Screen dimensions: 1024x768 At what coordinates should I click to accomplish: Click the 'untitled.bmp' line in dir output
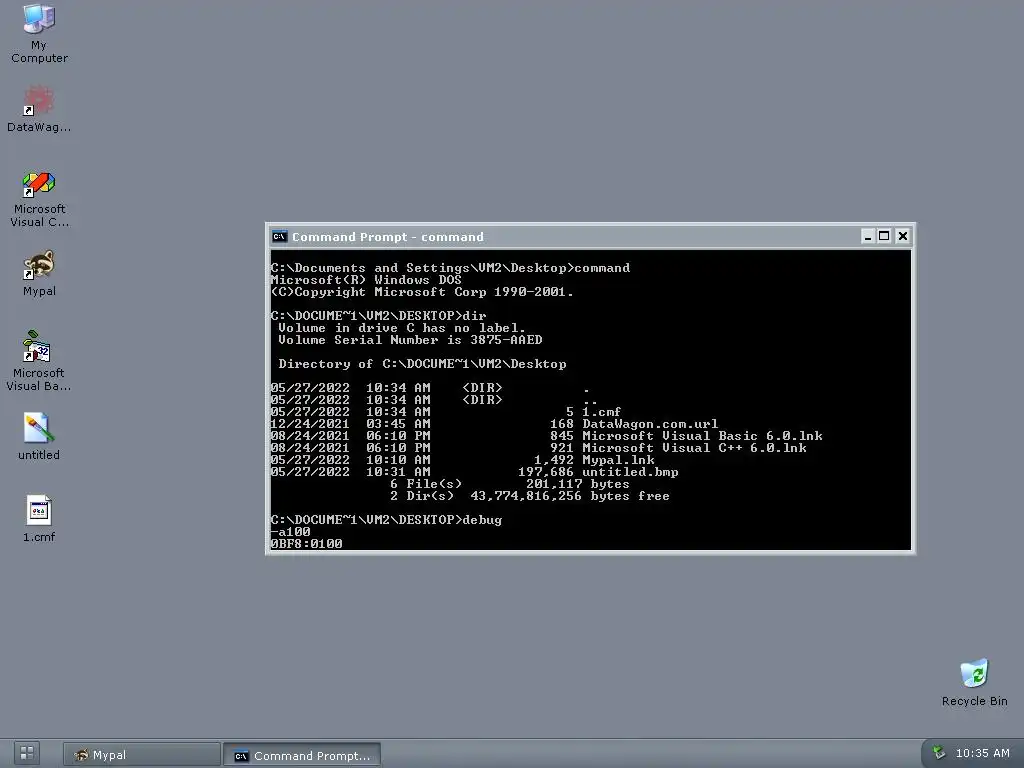coord(475,472)
